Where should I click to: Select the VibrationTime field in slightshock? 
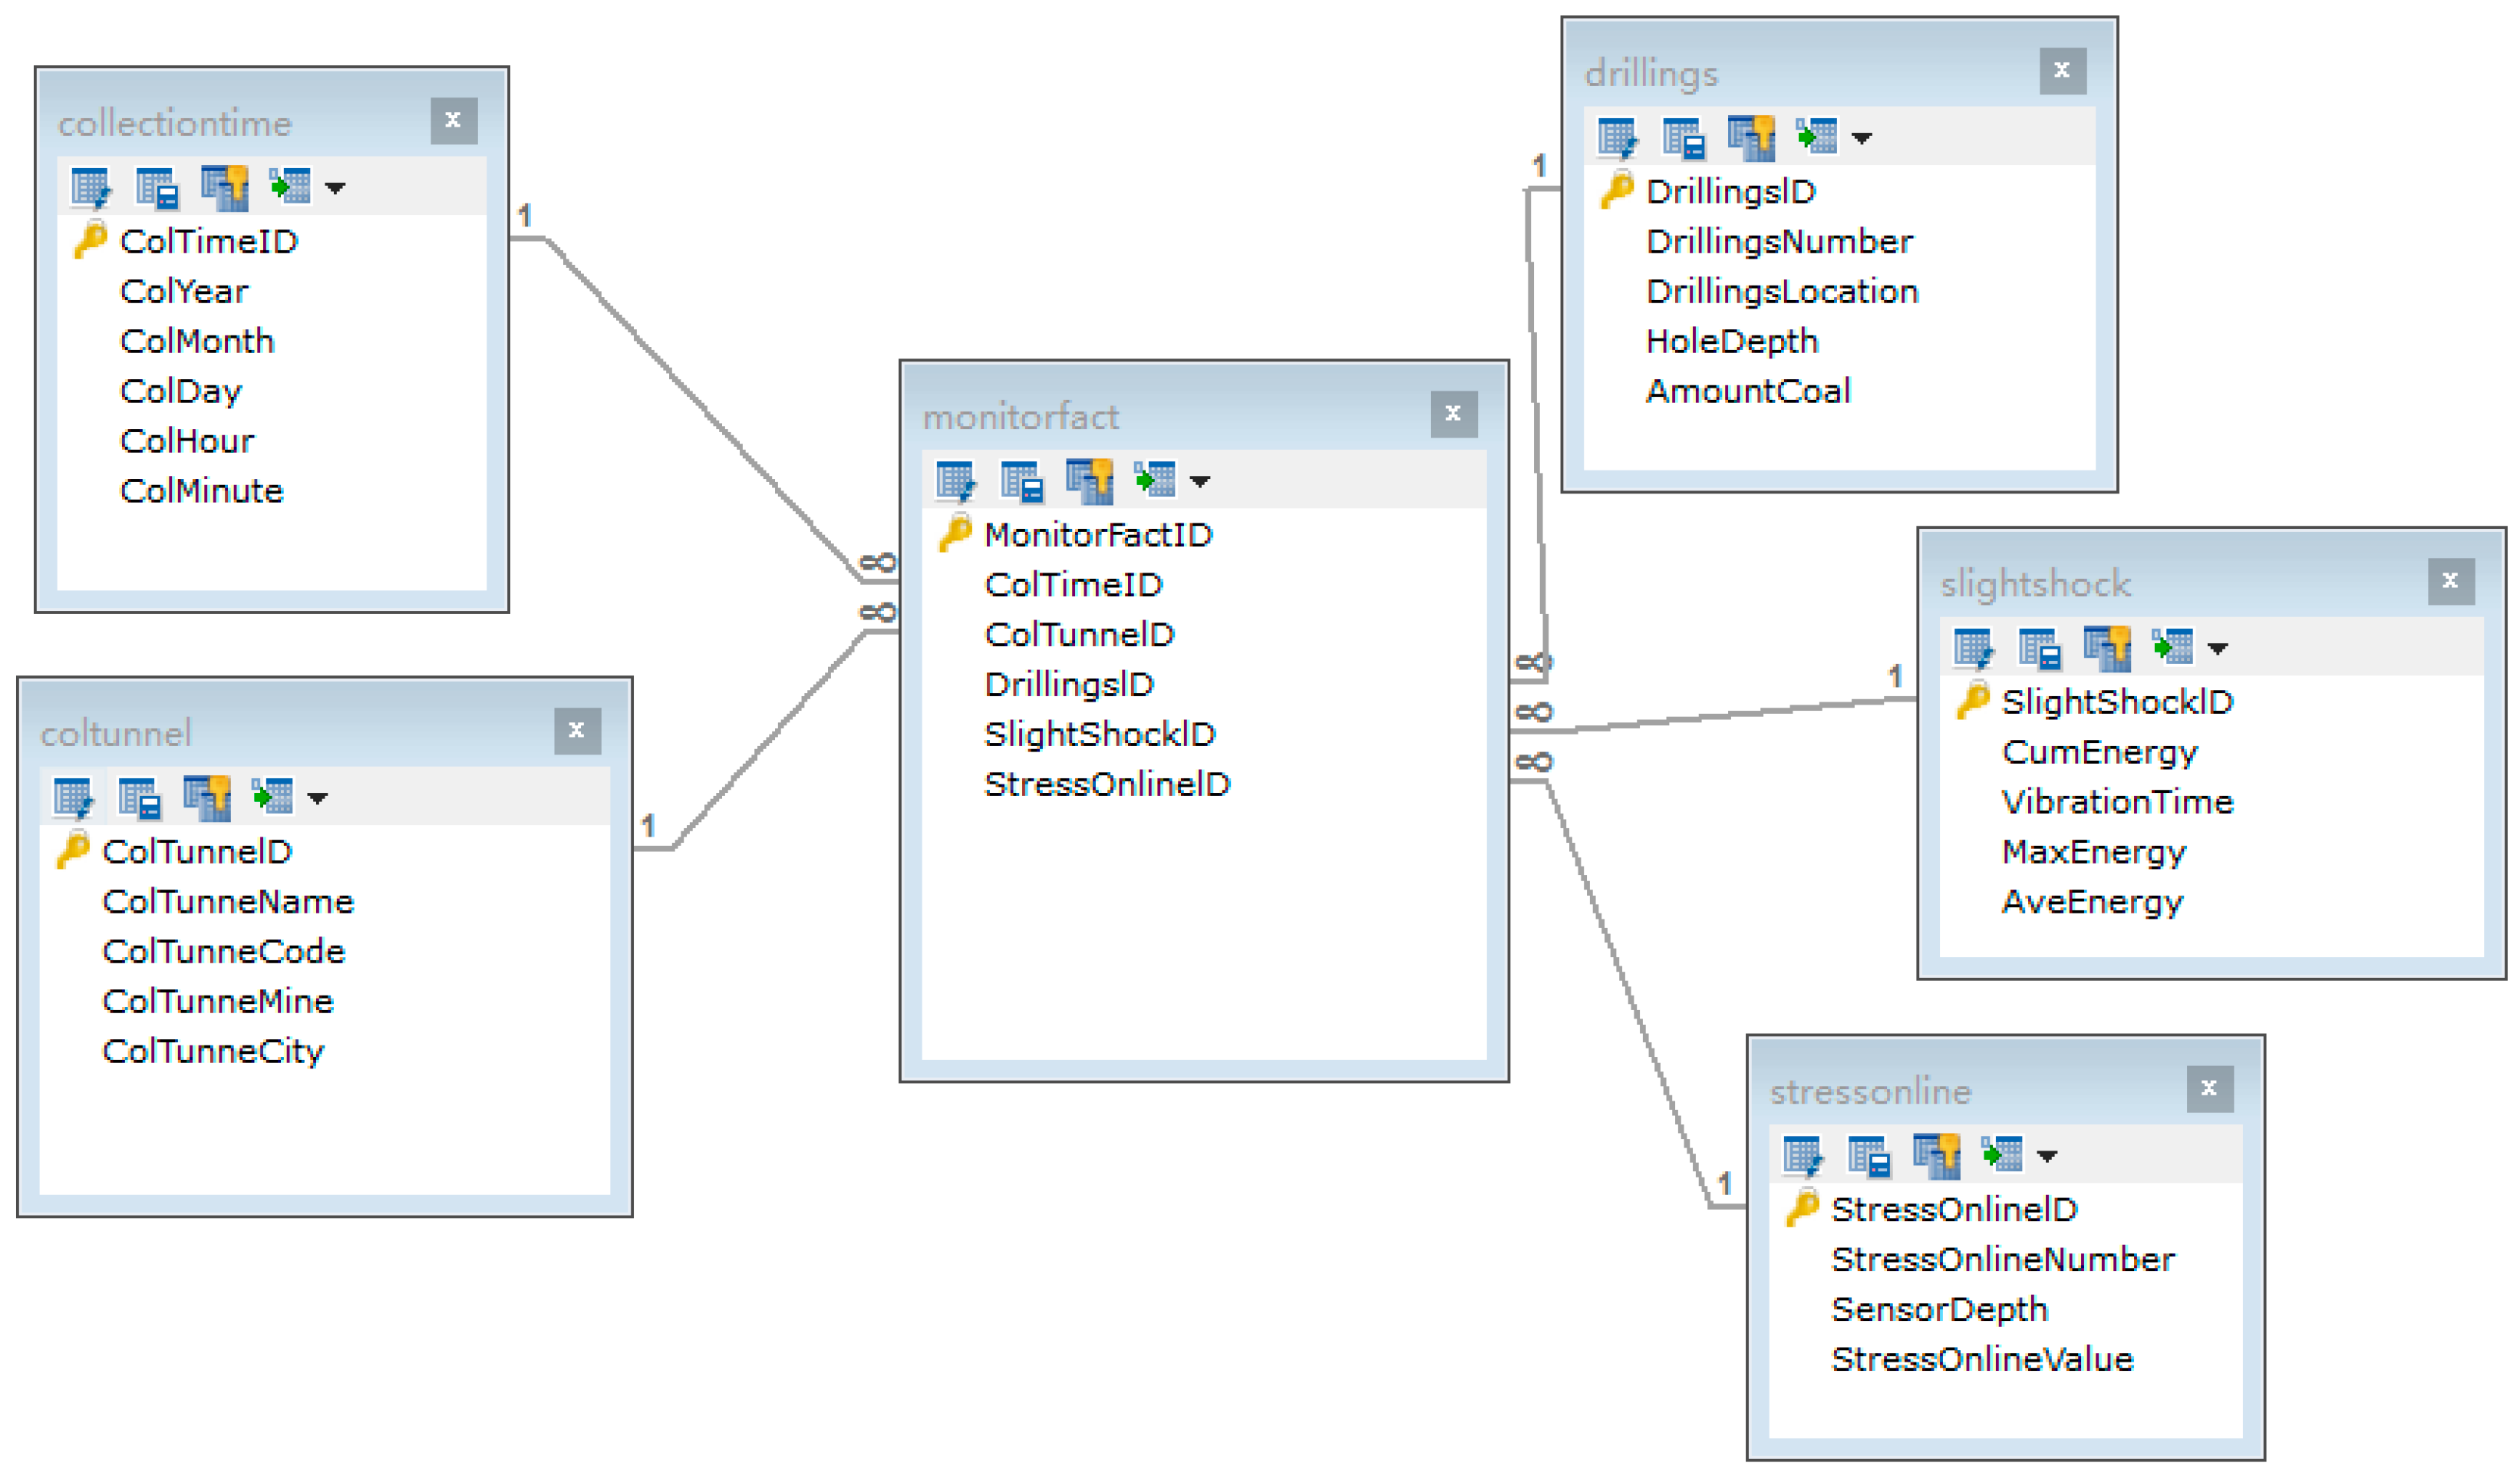(2117, 802)
